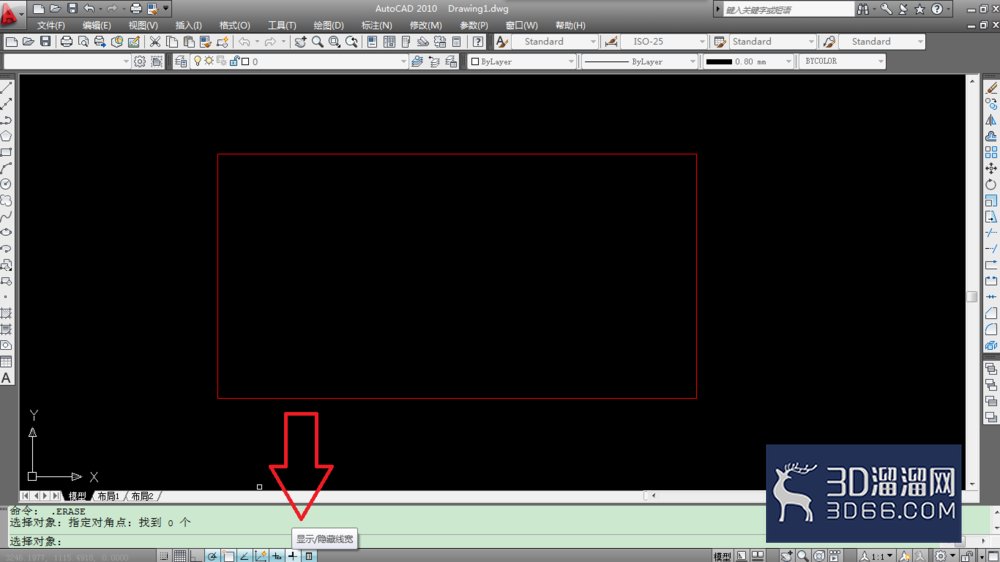This screenshot has width=1000, height=562.
Task: Open the 格式(O) menu
Action: (x=235, y=26)
